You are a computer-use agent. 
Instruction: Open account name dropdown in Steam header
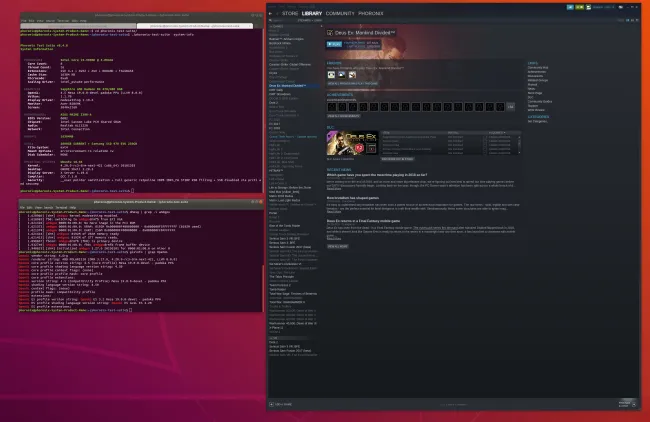pos(603,7)
